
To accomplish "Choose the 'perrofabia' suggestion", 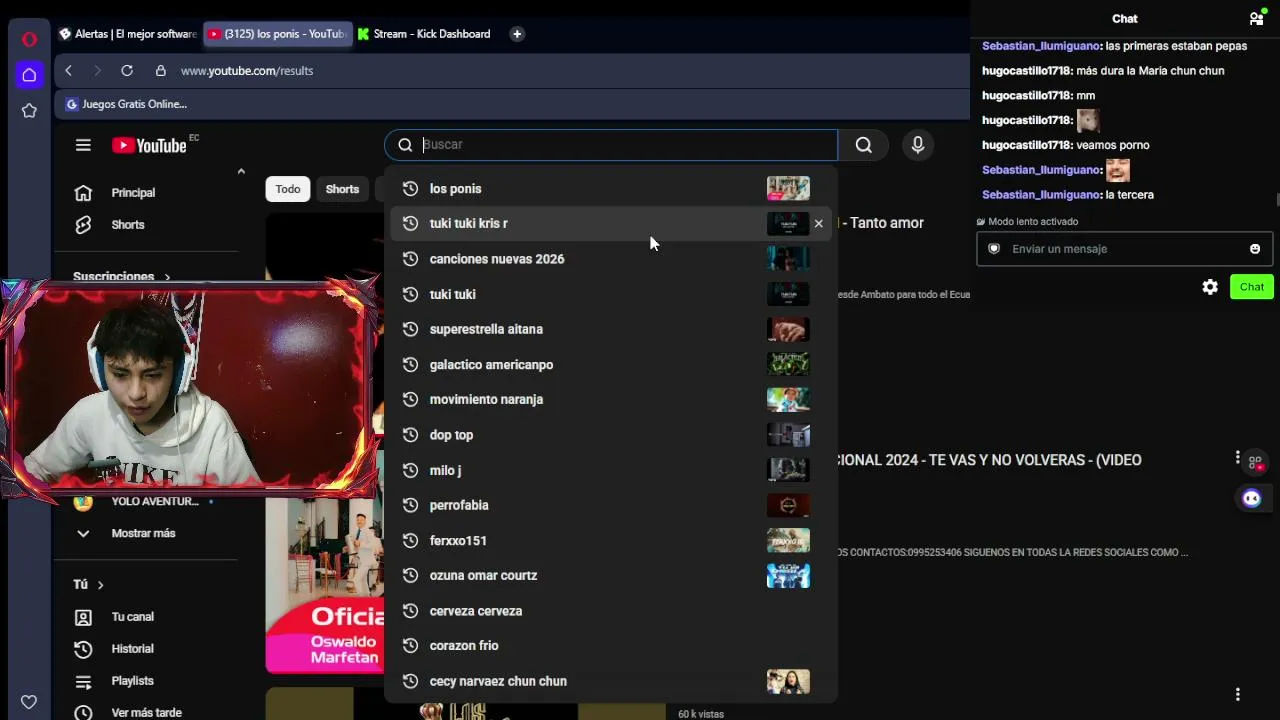I will pyautogui.click(x=610, y=505).
